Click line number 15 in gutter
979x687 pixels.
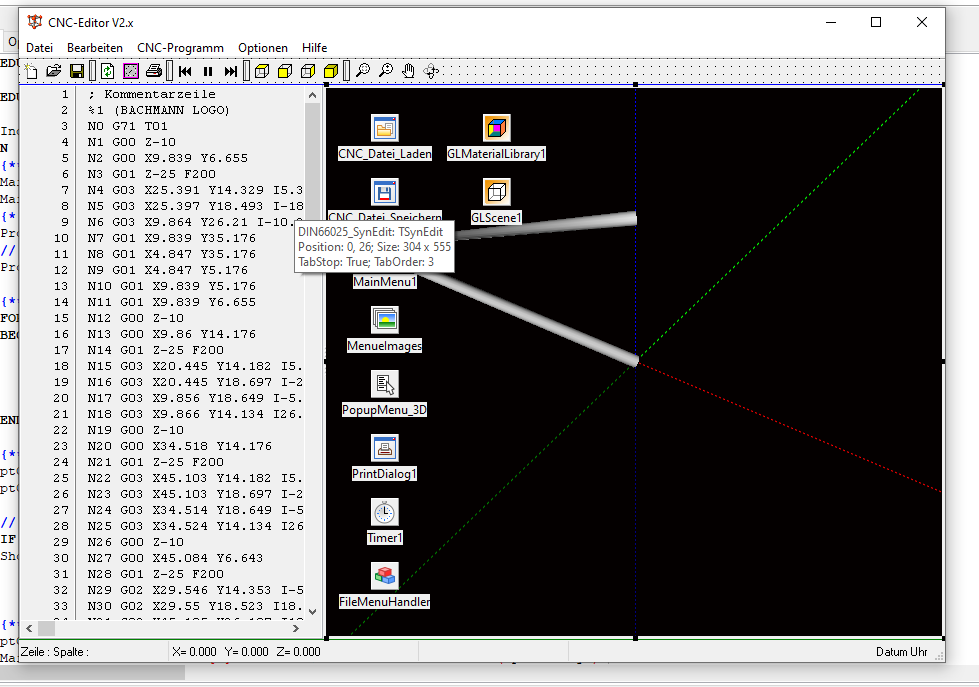pos(61,318)
